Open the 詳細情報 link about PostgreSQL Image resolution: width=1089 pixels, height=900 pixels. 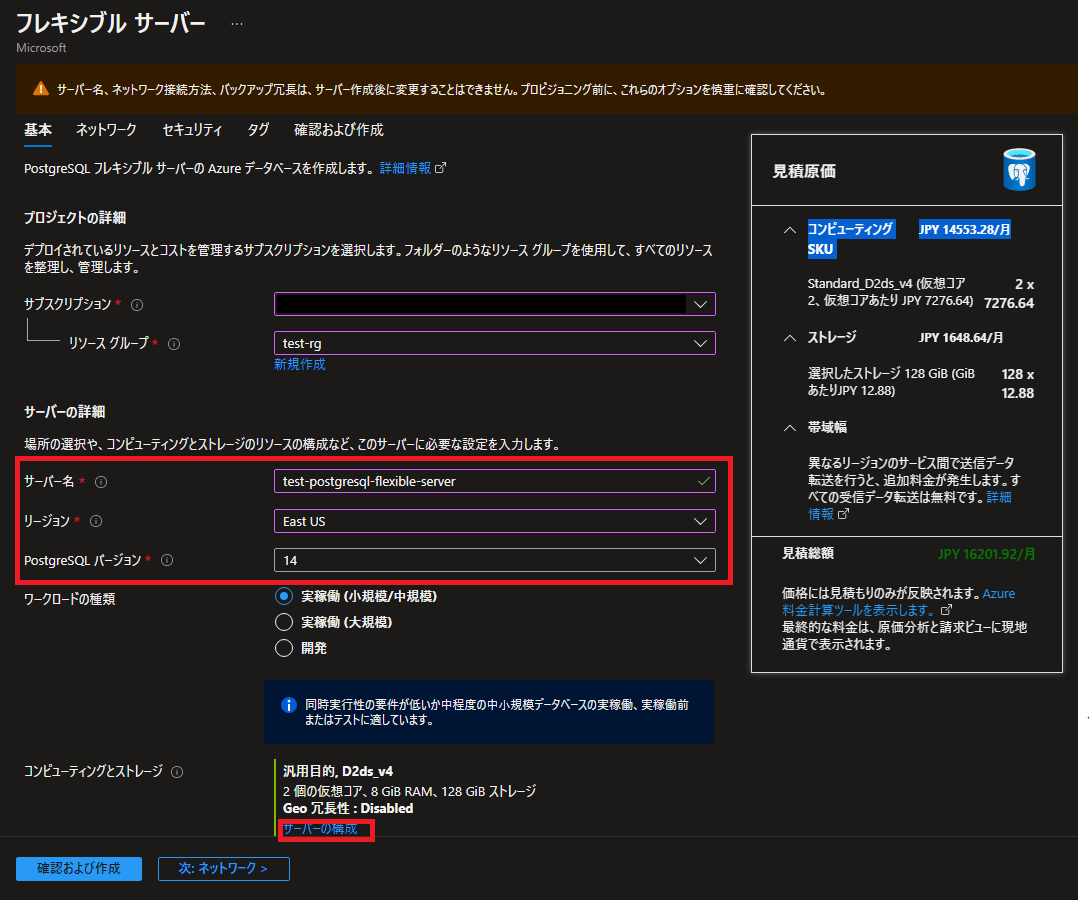tap(406, 168)
